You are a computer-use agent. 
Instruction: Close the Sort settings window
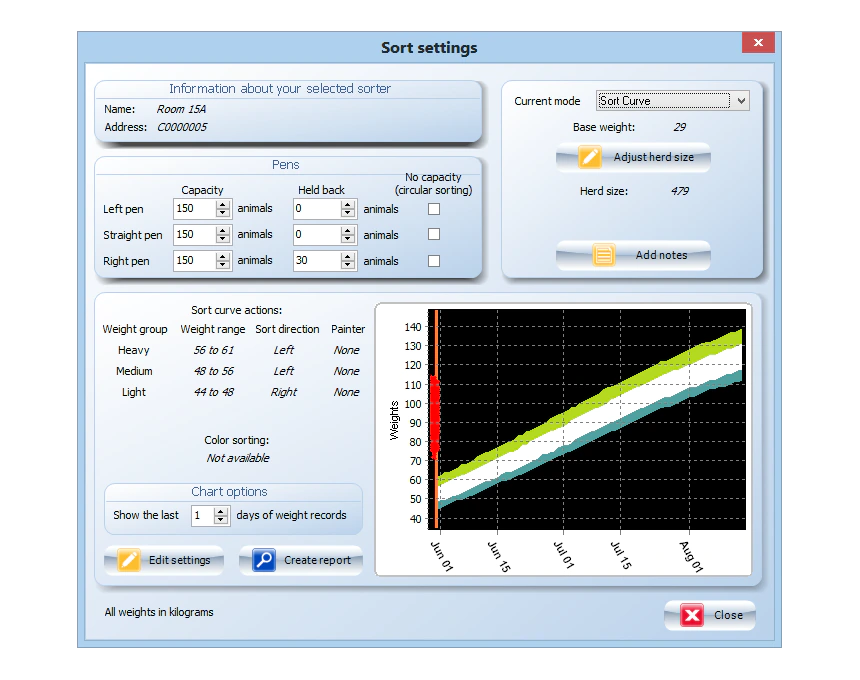coord(758,43)
